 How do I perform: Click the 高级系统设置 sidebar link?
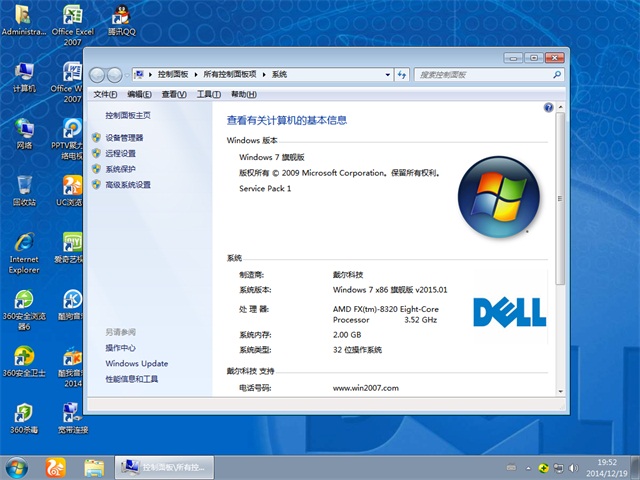point(128,185)
